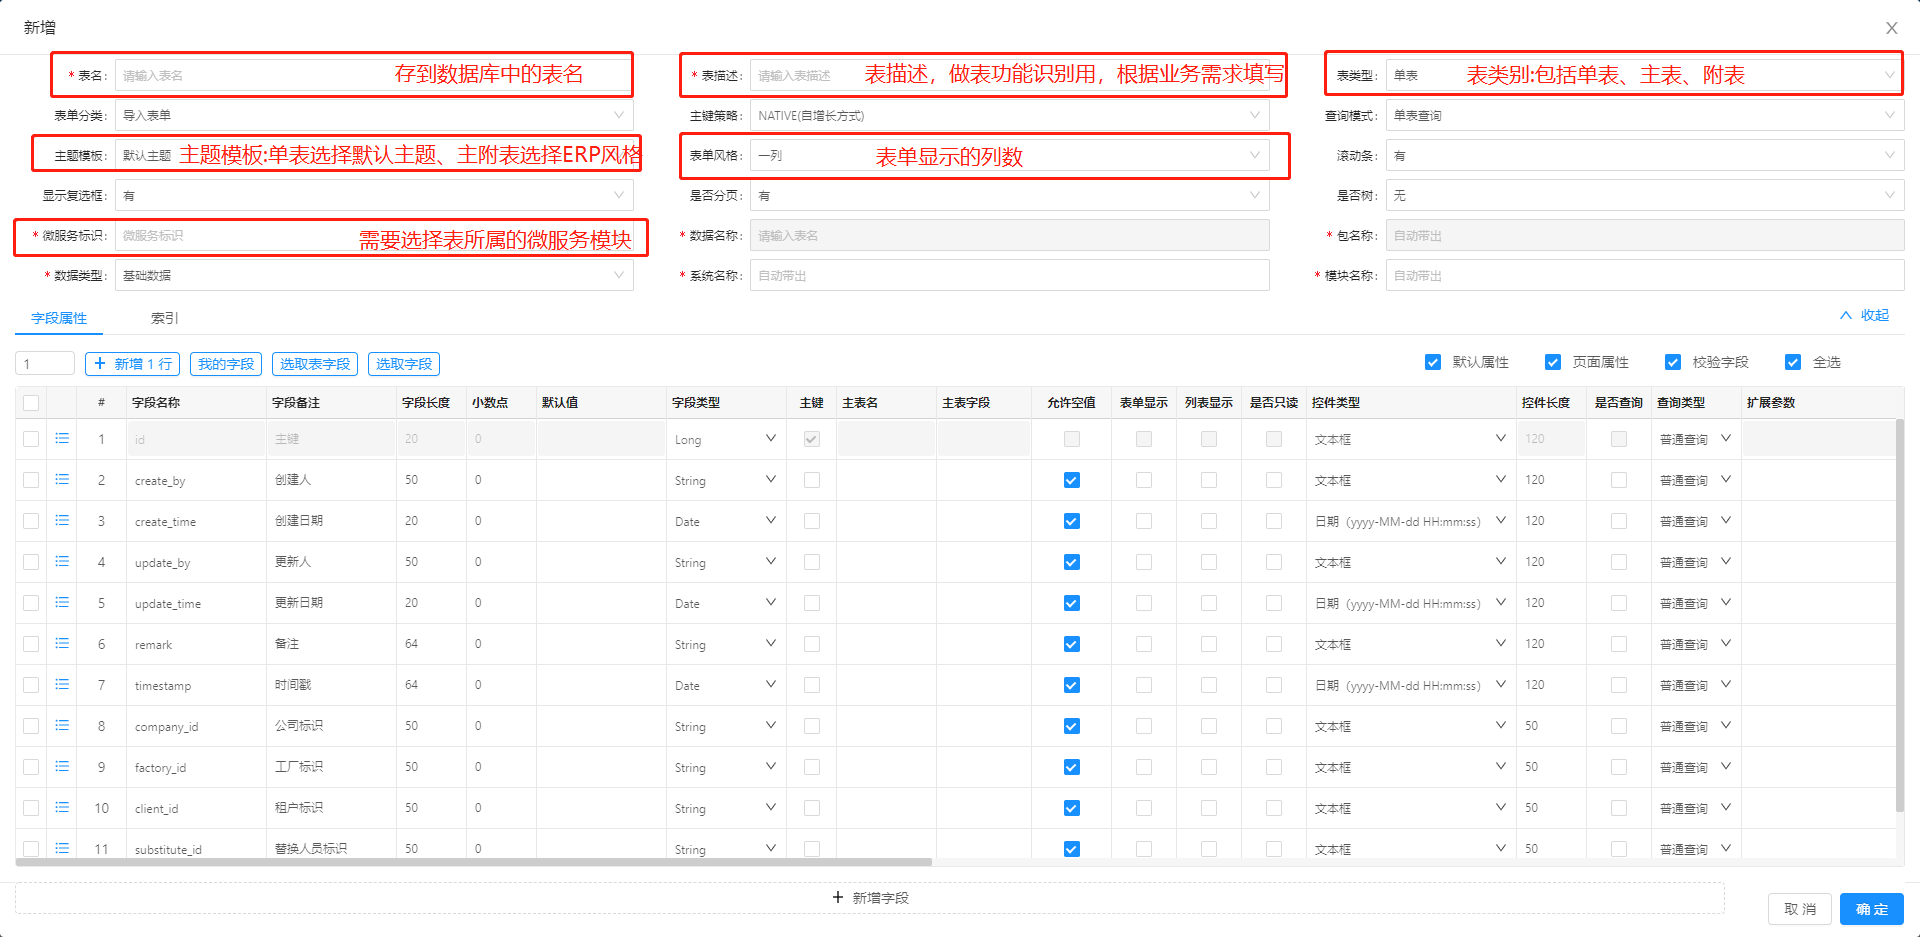Click the 新增 1 行 button

132,364
